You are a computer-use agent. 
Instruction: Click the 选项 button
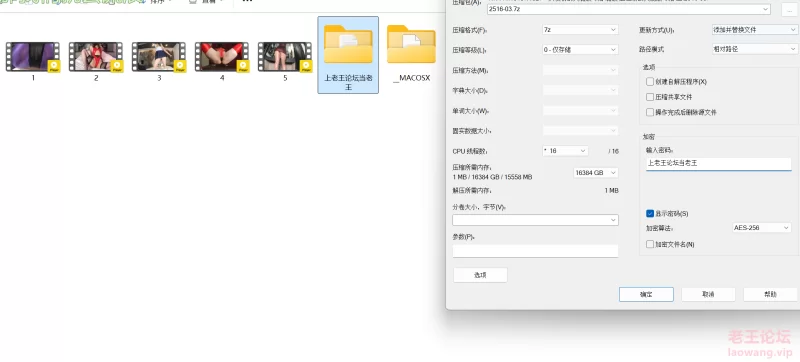click(x=480, y=275)
